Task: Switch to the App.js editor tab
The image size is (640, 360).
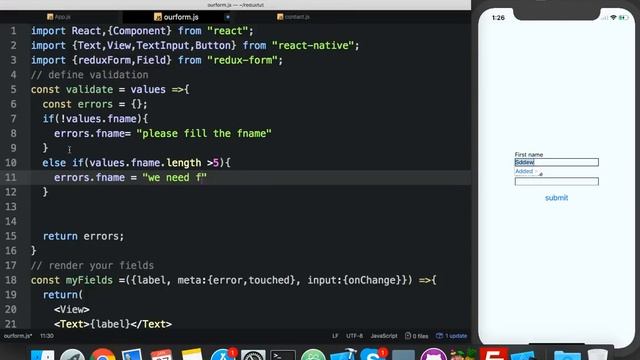Action: [59, 17]
